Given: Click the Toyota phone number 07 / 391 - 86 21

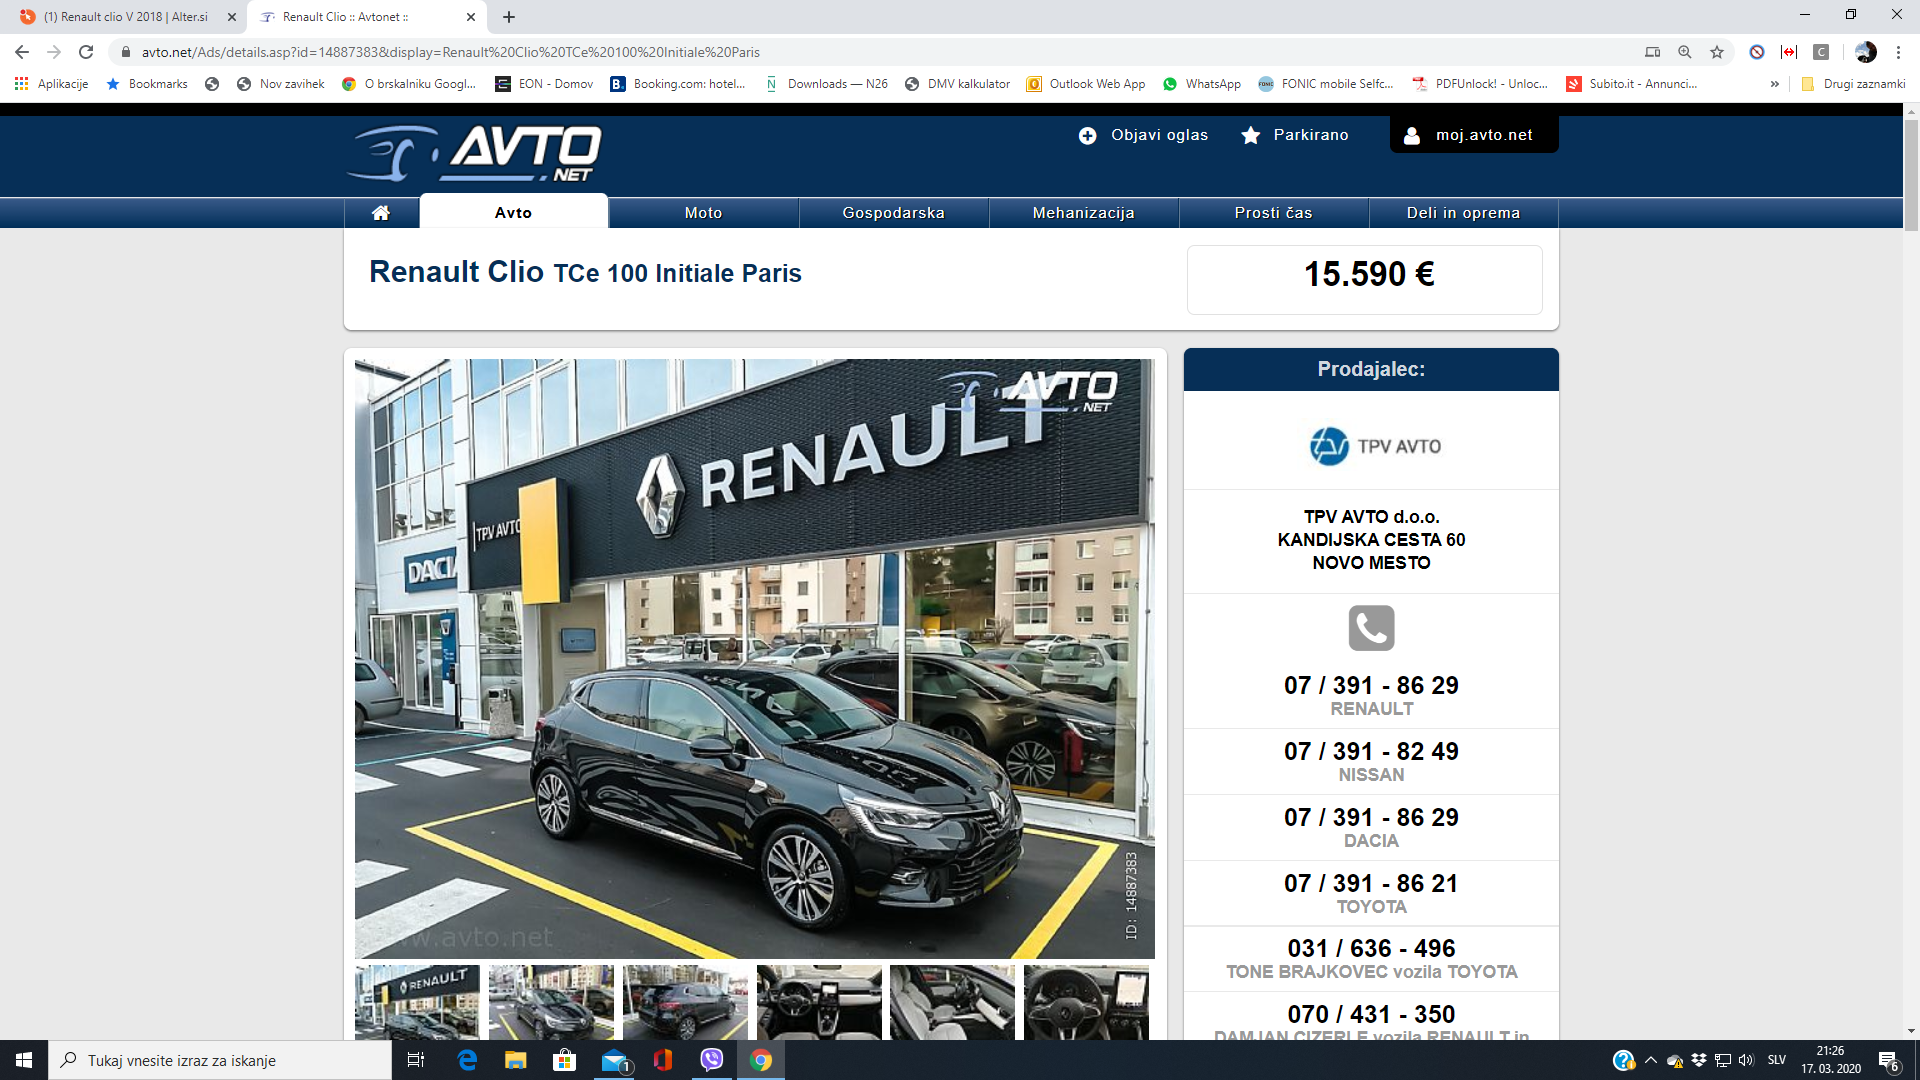Looking at the screenshot, I should 1371,883.
